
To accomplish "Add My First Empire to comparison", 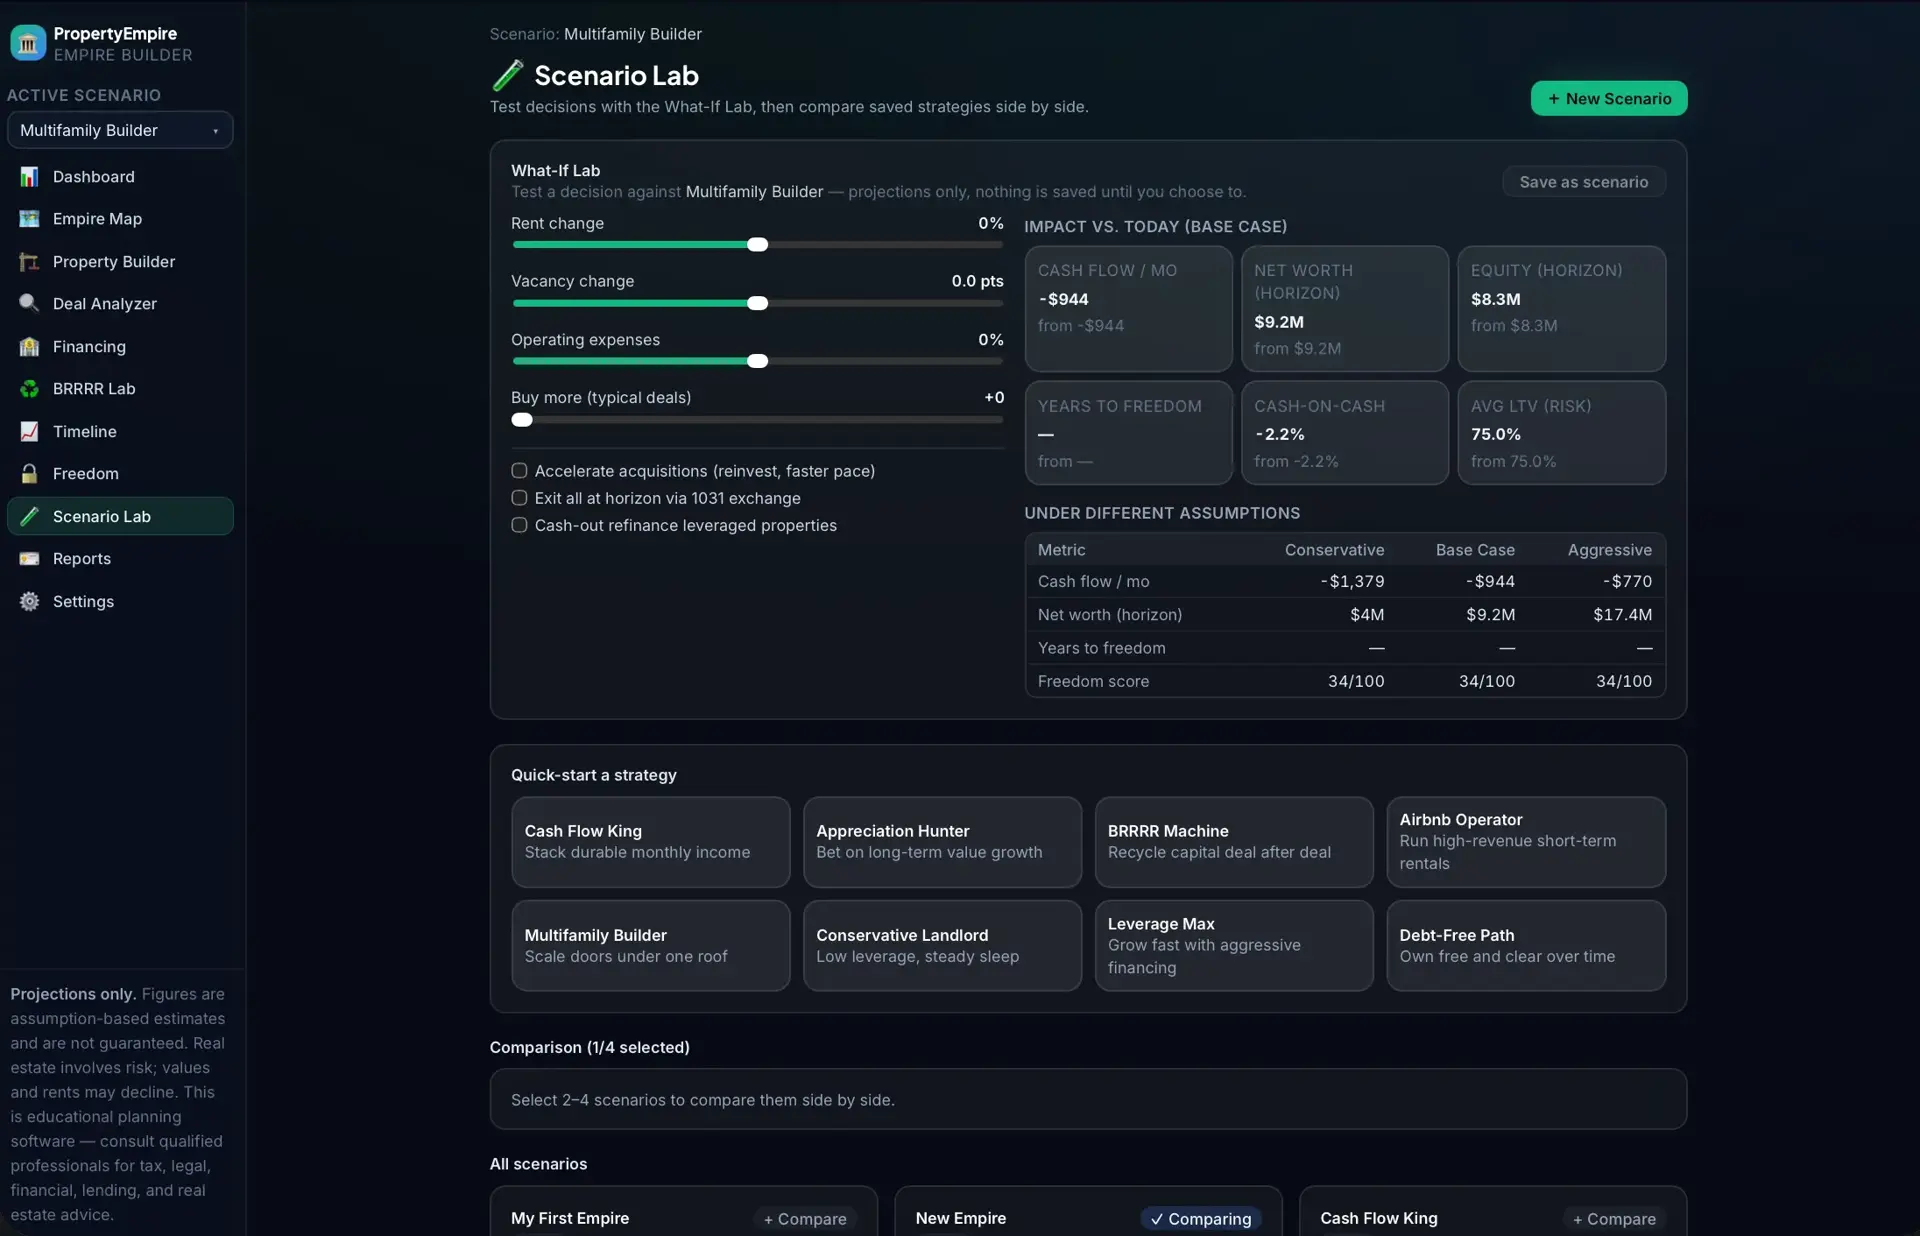I will point(805,1219).
